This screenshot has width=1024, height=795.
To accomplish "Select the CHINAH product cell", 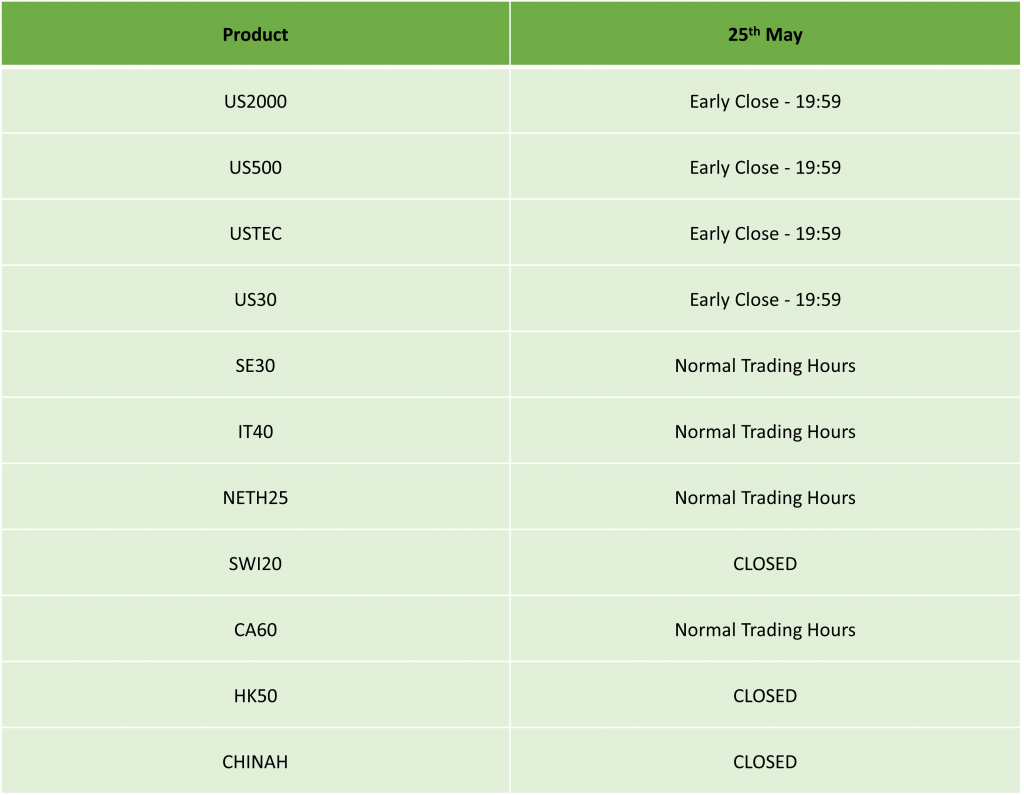I will [x=255, y=761].
